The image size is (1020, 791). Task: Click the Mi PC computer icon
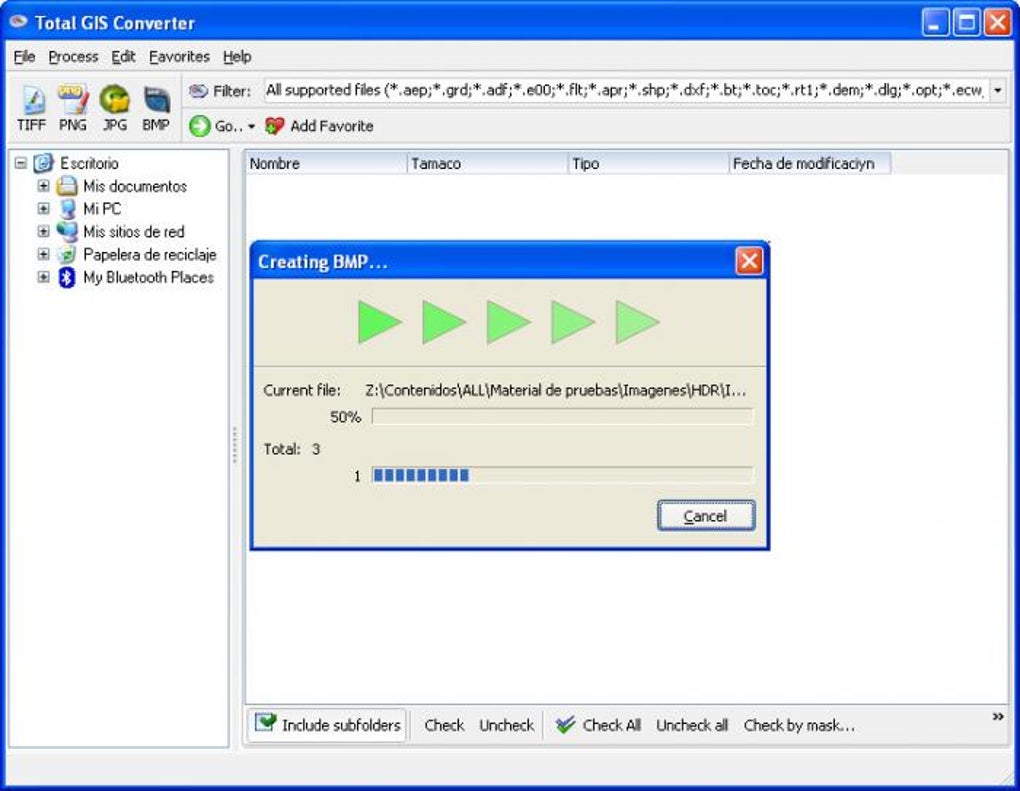67,209
